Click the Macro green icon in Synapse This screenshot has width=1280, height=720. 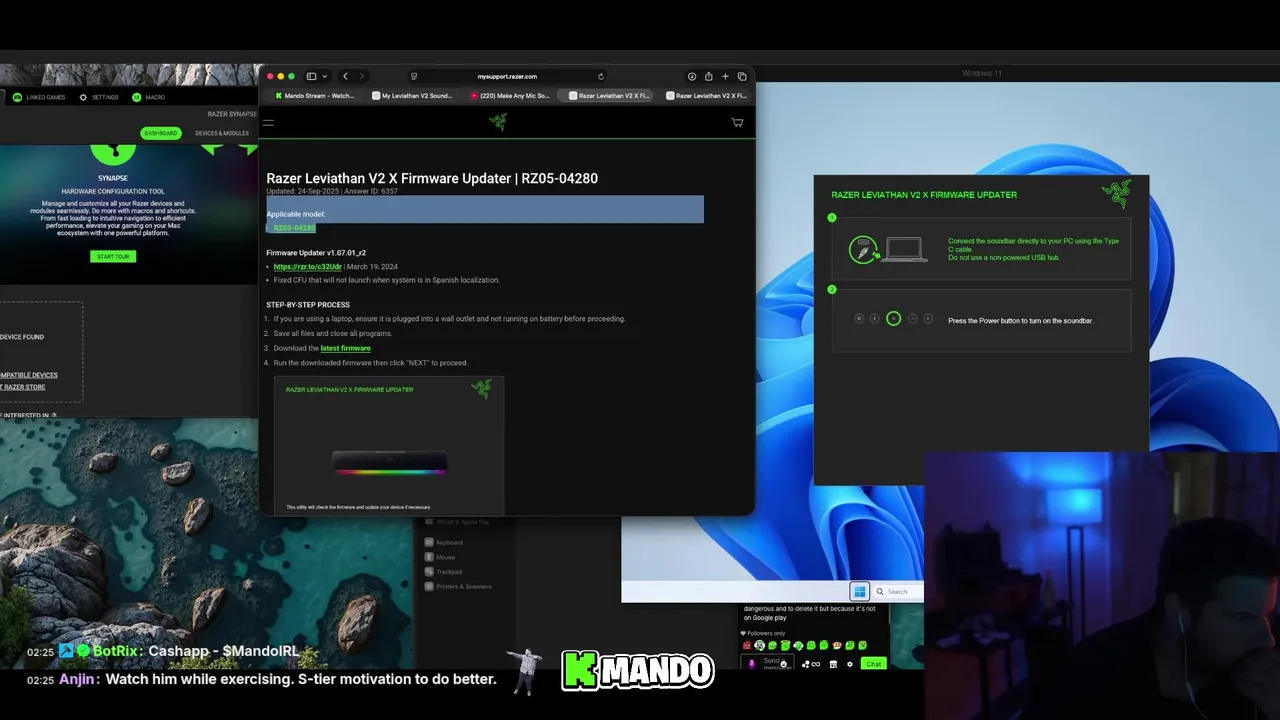click(x=137, y=97)
